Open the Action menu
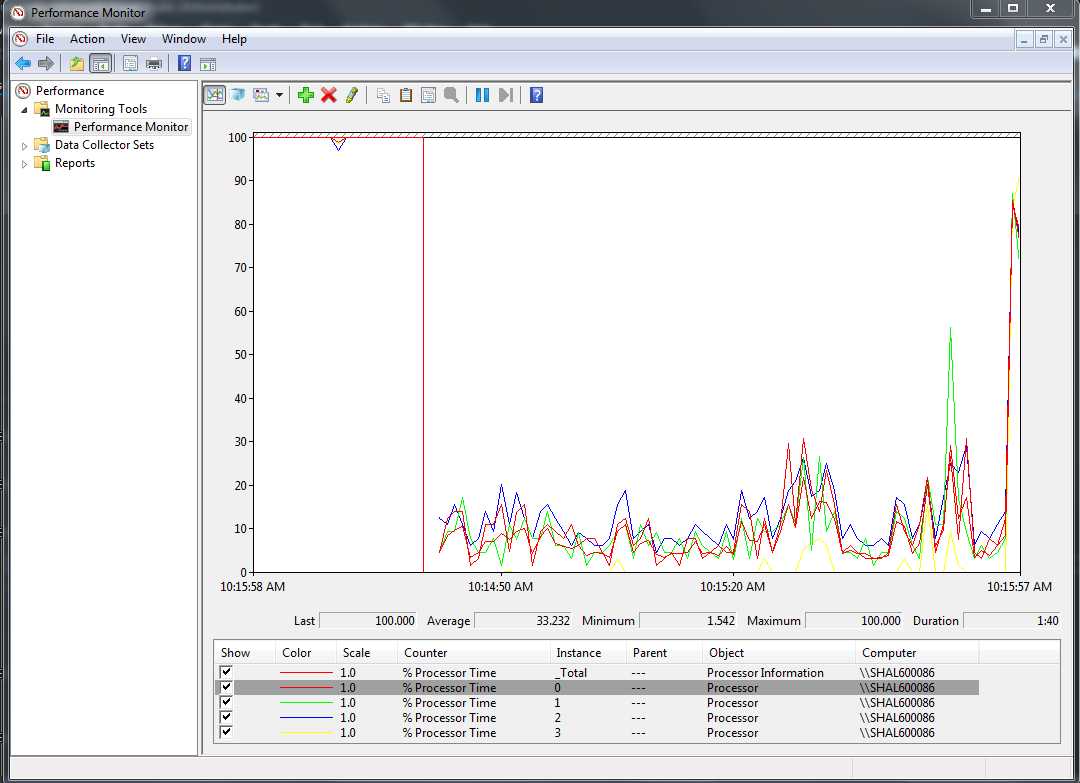This screenshot has width=1080, height=783. 87,39
